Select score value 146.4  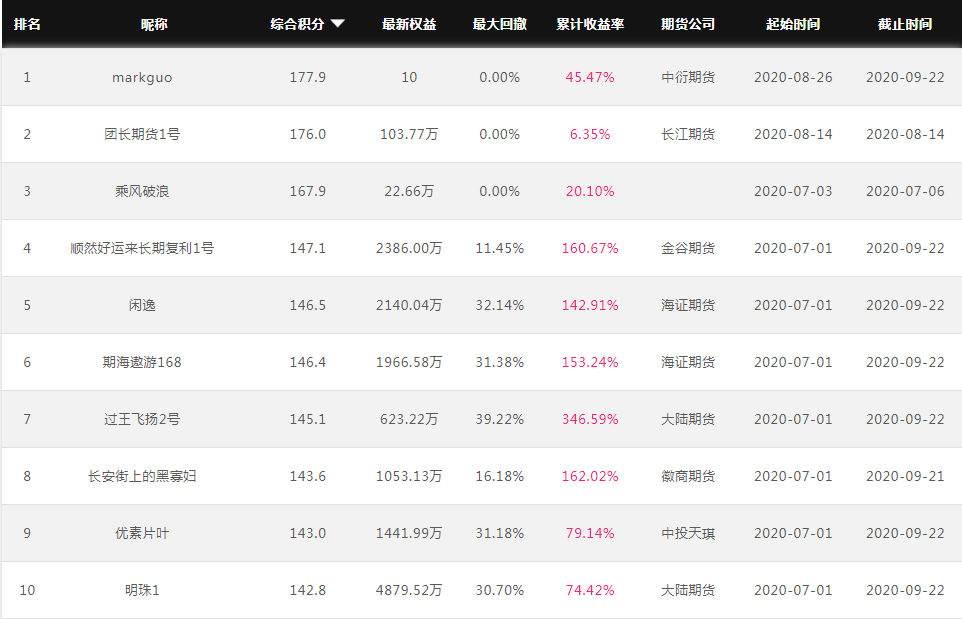(307, 363)
